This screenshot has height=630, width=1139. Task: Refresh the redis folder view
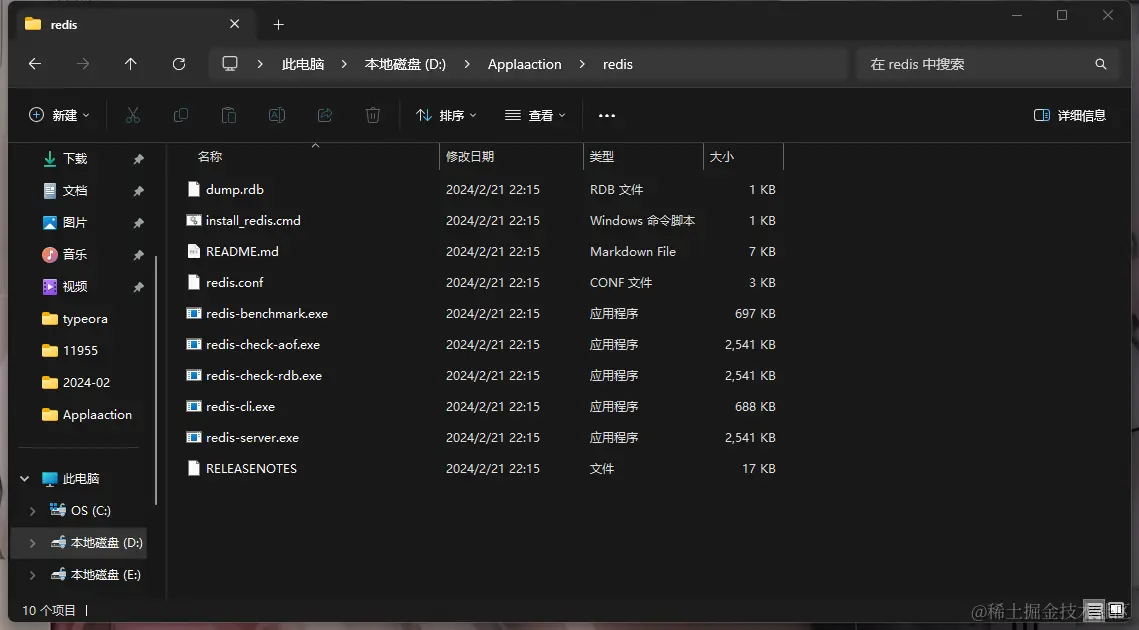(x=179, y=64)
